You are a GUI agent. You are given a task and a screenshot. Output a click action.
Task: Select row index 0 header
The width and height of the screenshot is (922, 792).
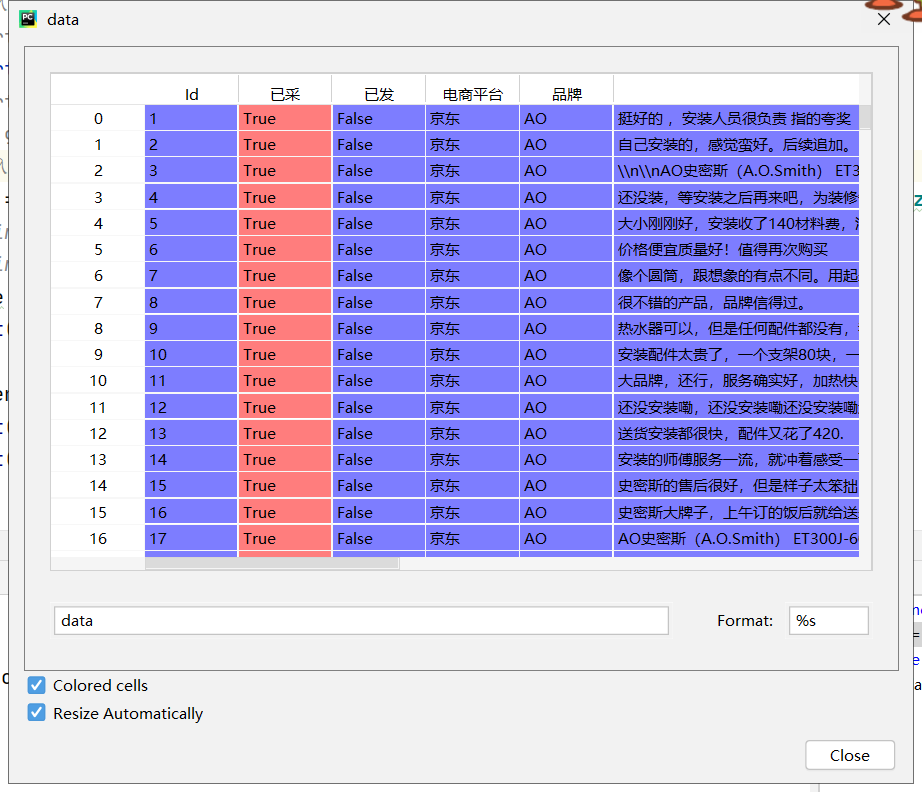tap(98, 118)
